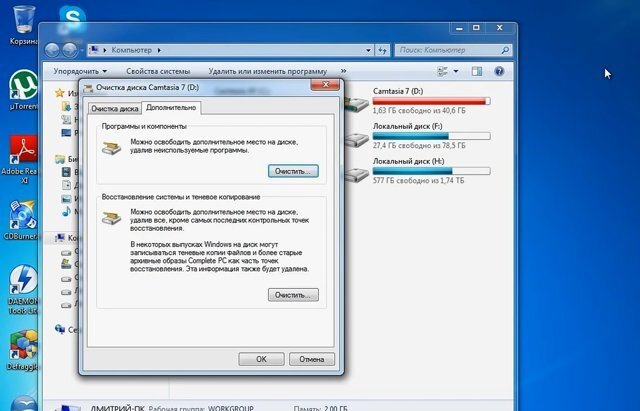Viewport: 640px width, 411px height.
Task: Toggle the preview pane icon
Action: point(477,71)
